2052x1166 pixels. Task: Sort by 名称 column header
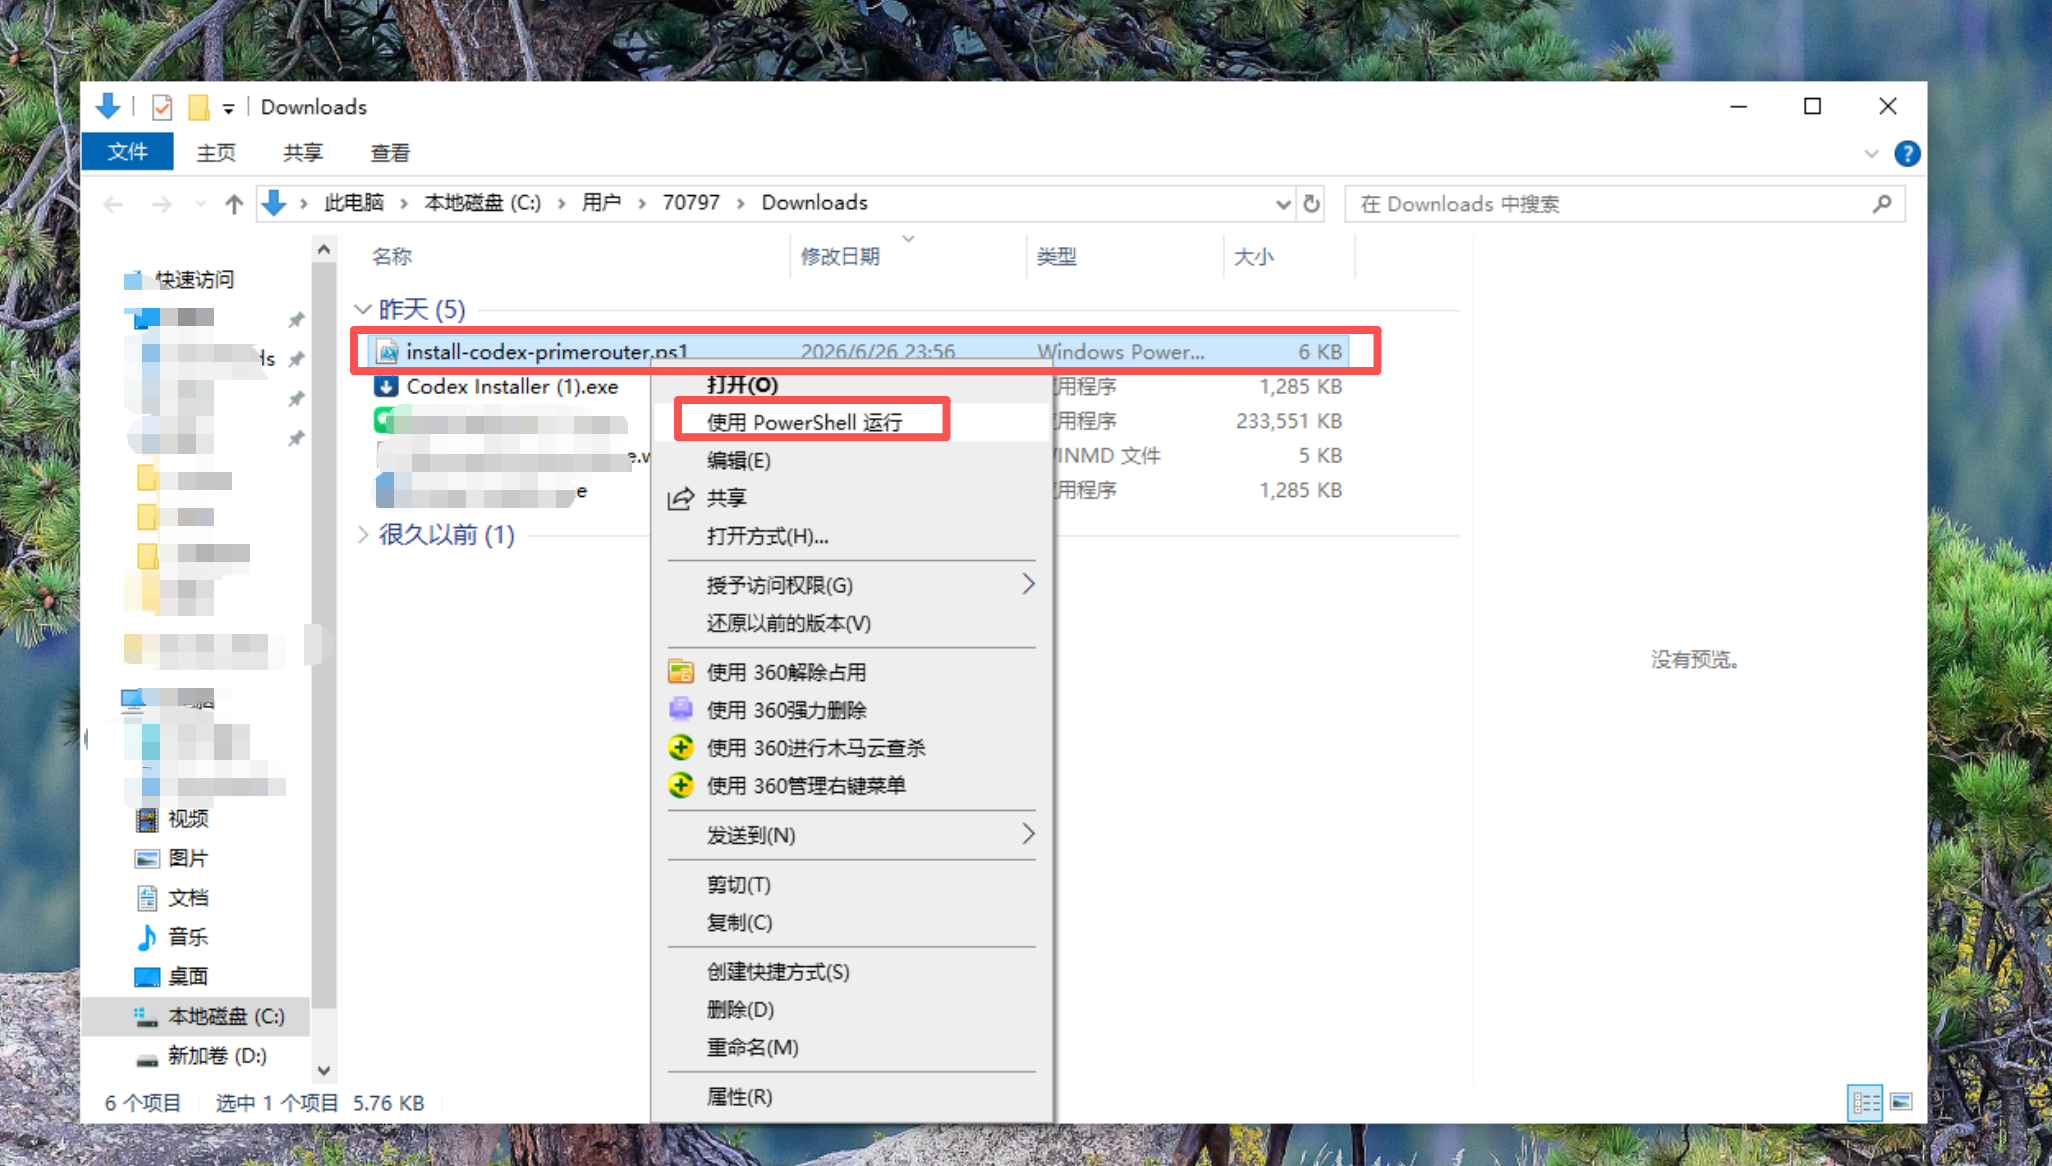(578, 257)
